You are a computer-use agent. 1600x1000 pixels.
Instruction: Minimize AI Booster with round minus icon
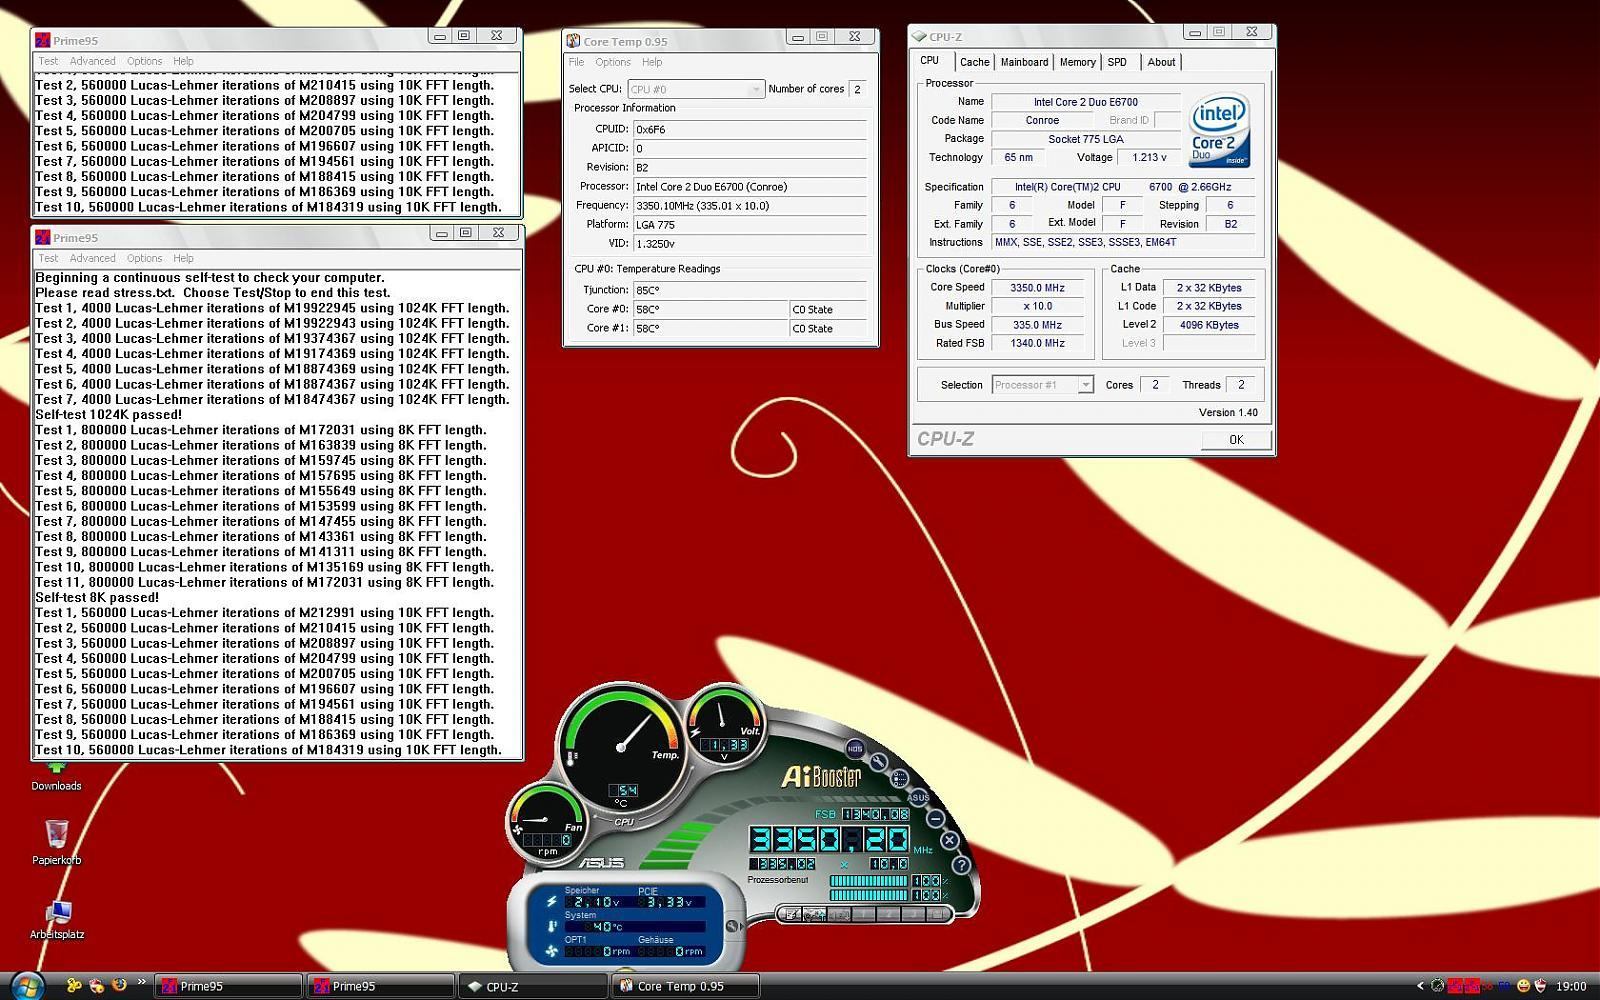pyautogui.click(x=936, y=818)
